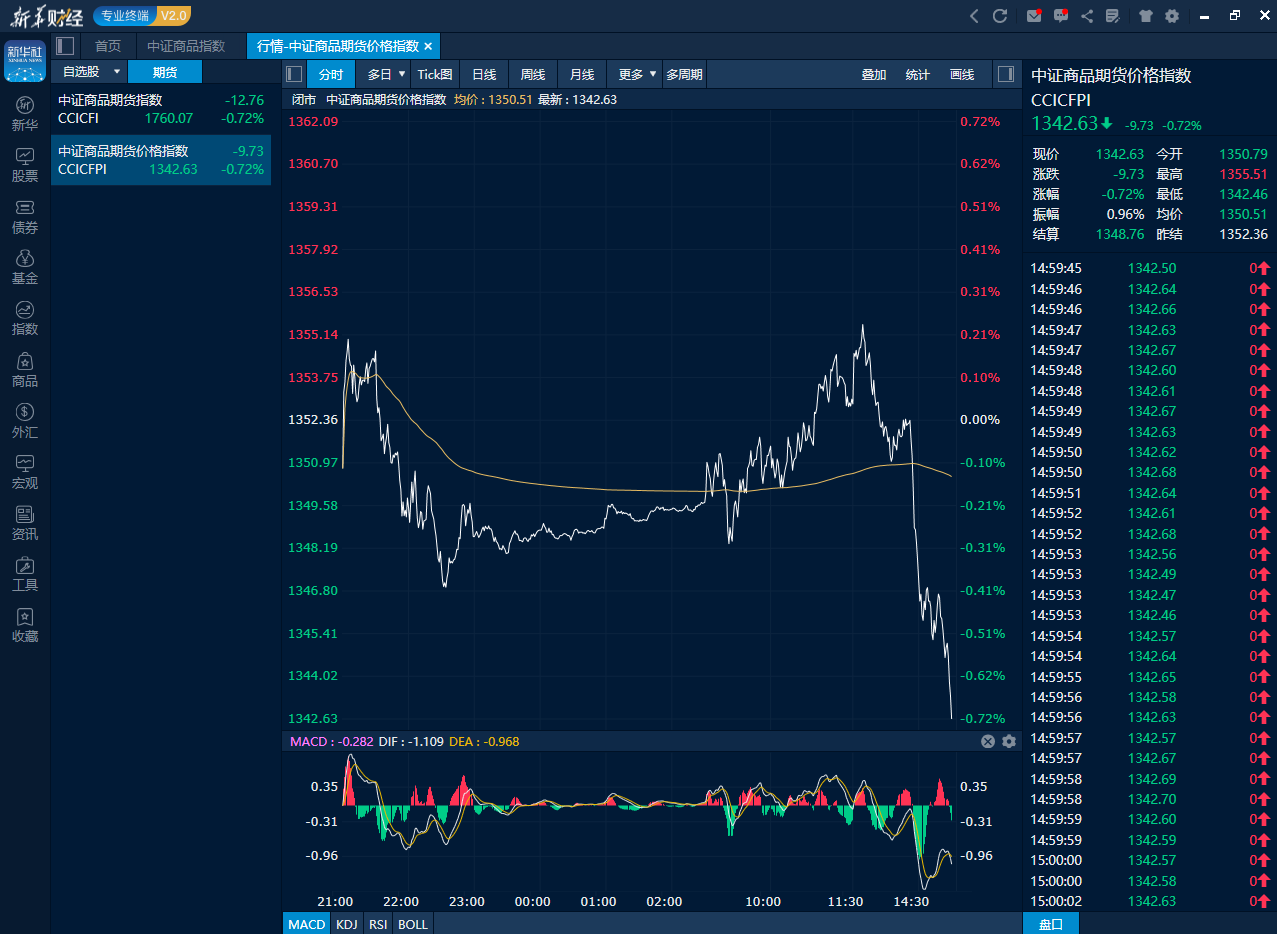The image size is (1277, 934).
Task: Open the 多日 multi-day dropdown
Action: [x=387, y=74]
